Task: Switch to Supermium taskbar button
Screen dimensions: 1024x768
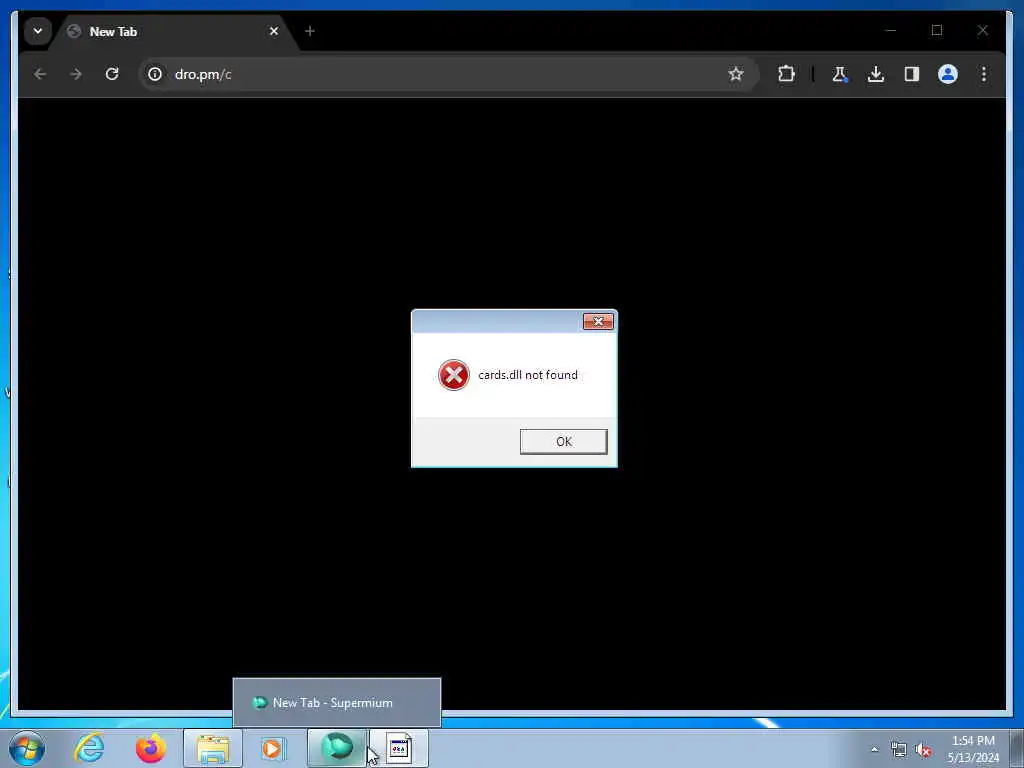Action: tap(336, 748)
